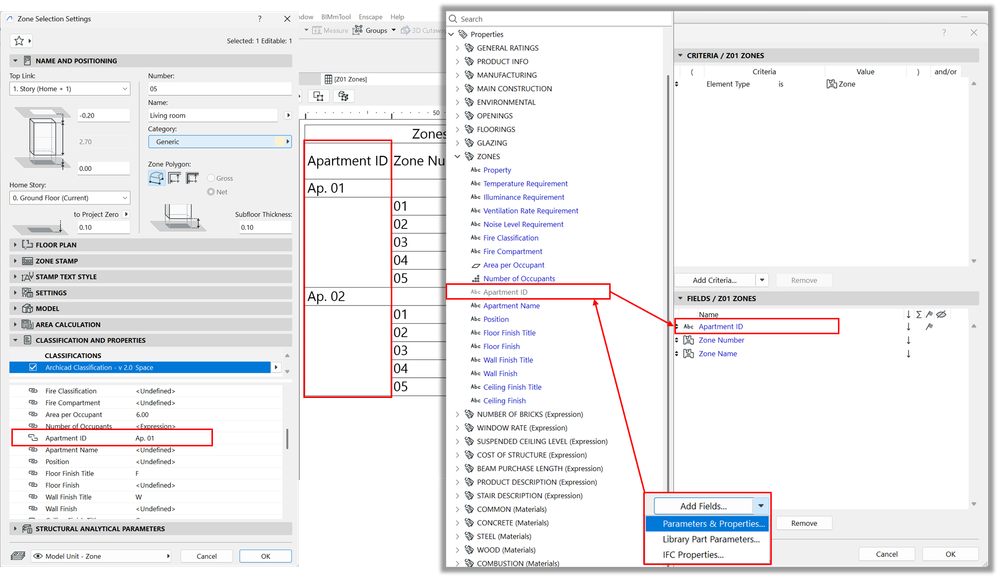Viewport: 999px width, 578px height.
Task: Click the Z01 Zones schedule tab icon
Action: (x=328, y=79)
